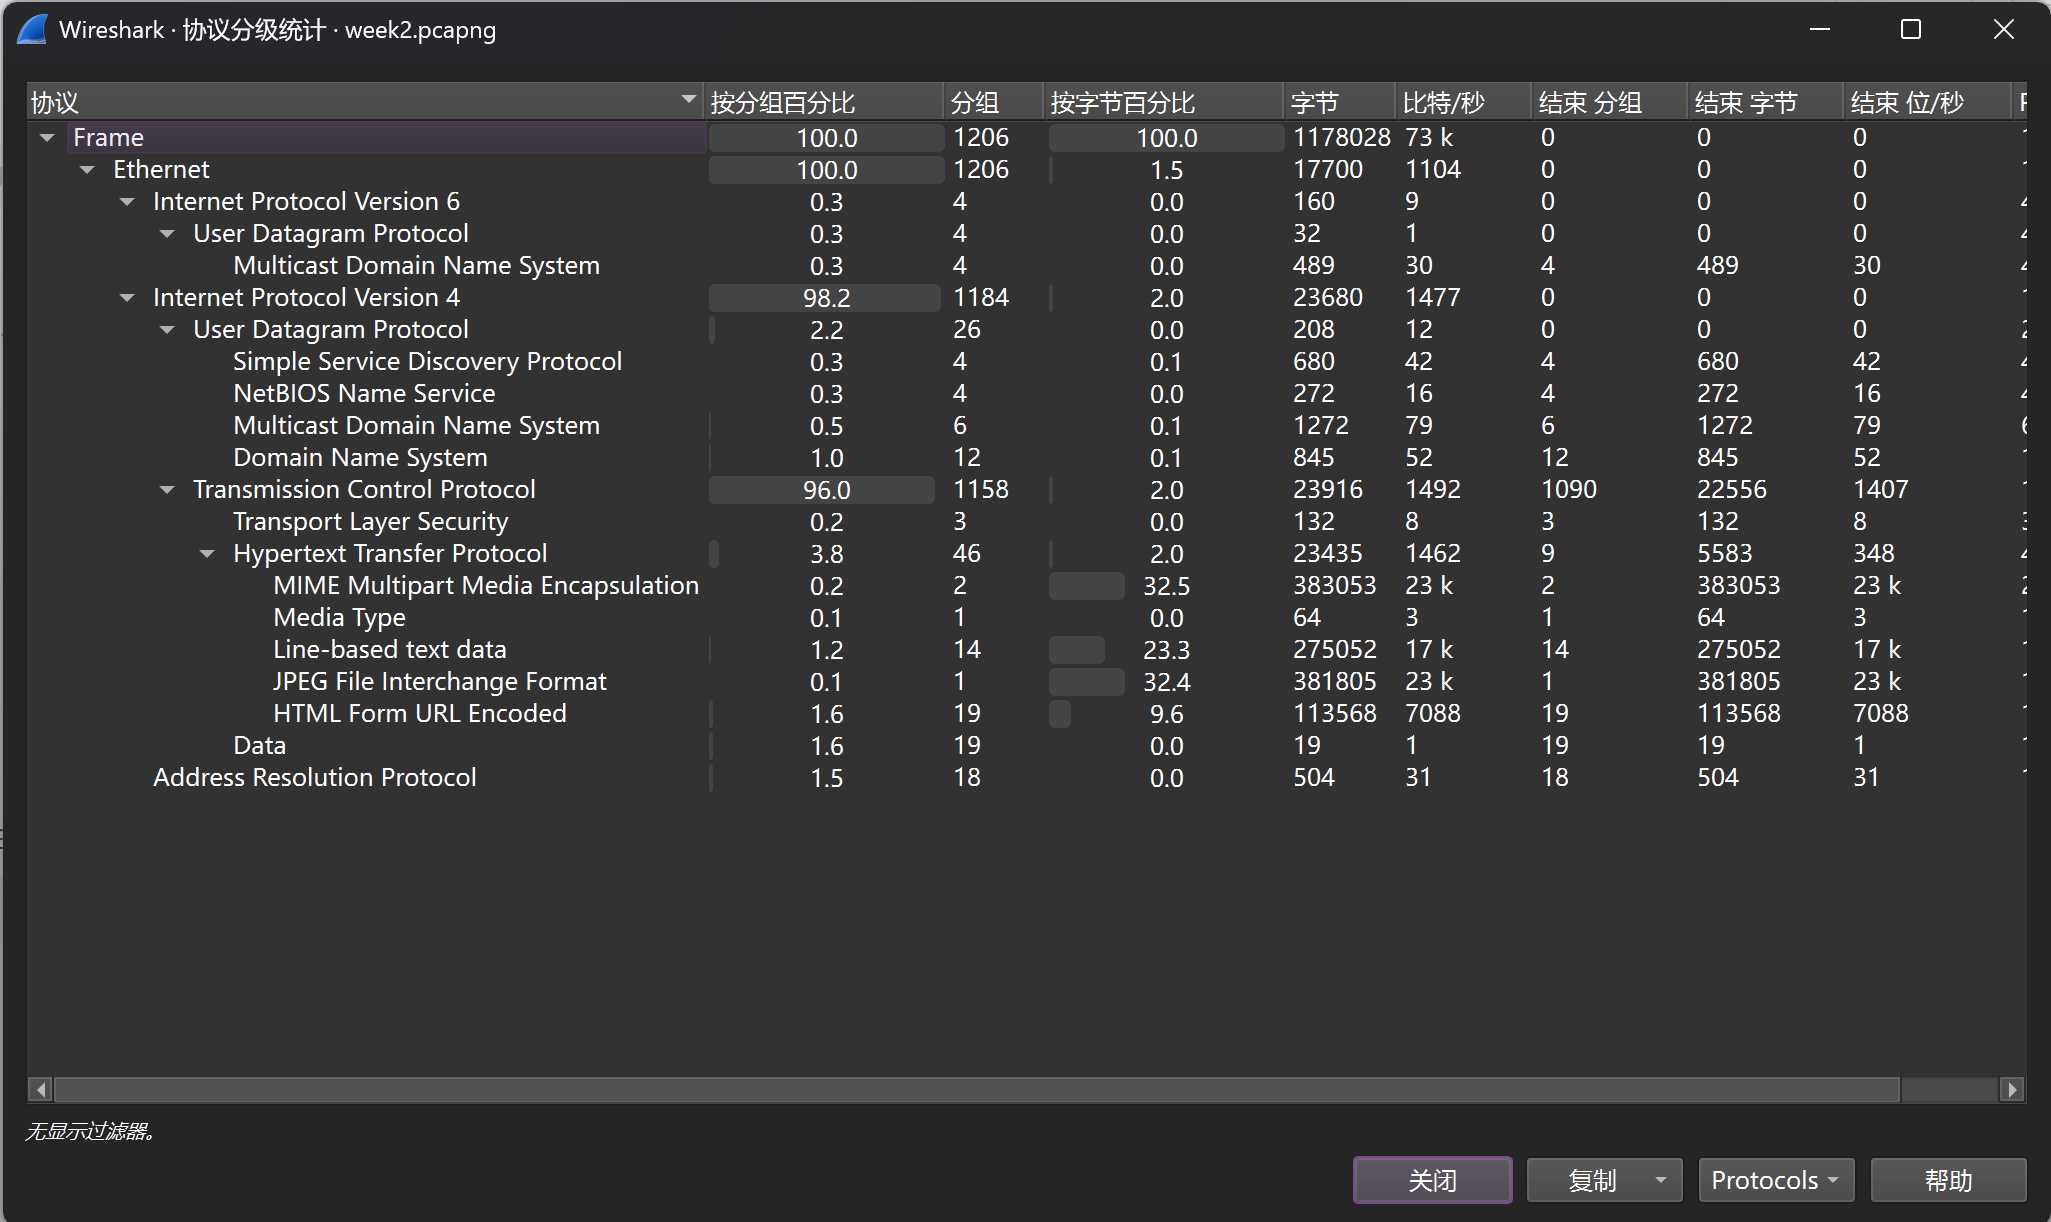Sort by 结束 字节 column header
Screen dimensions: 2051x1222
coord(1765,102)
